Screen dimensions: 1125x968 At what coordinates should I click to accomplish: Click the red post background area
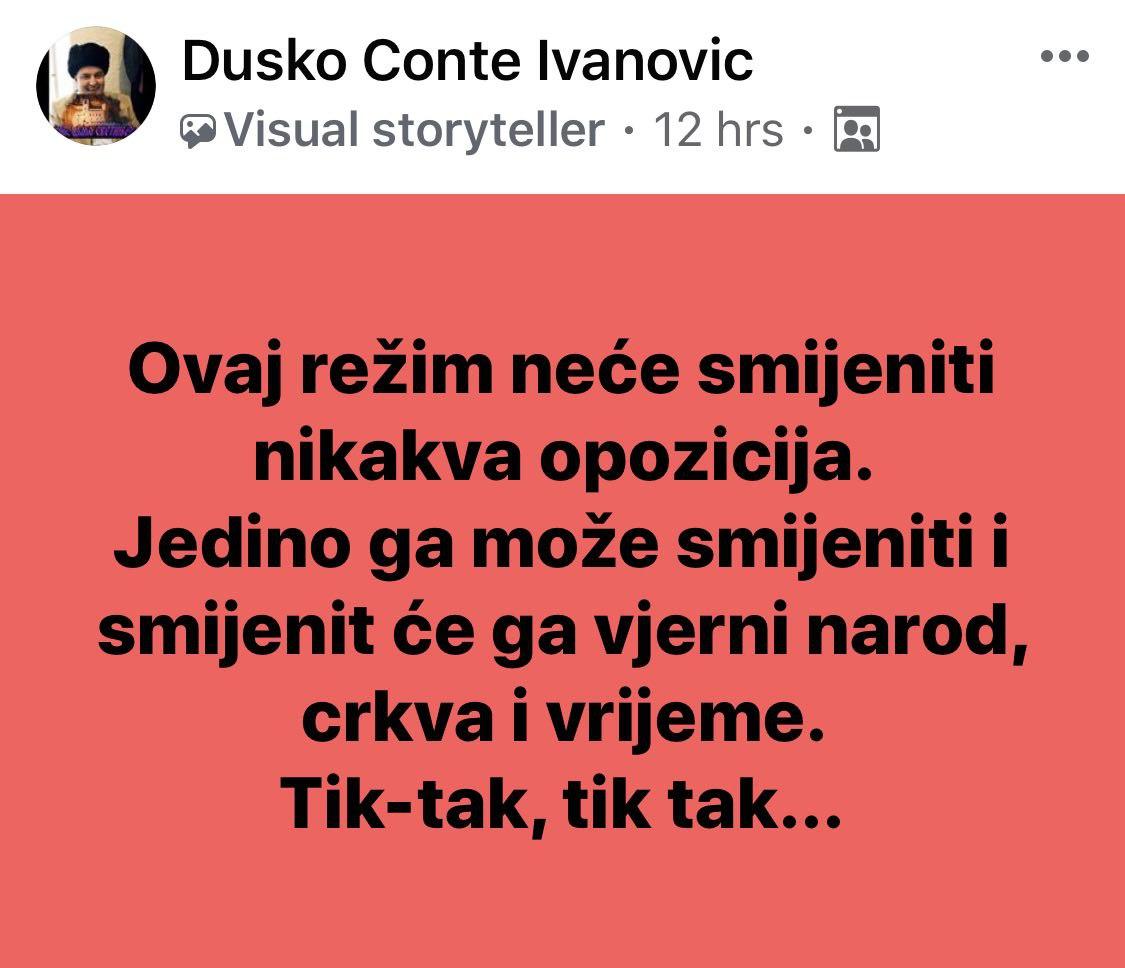562,581
